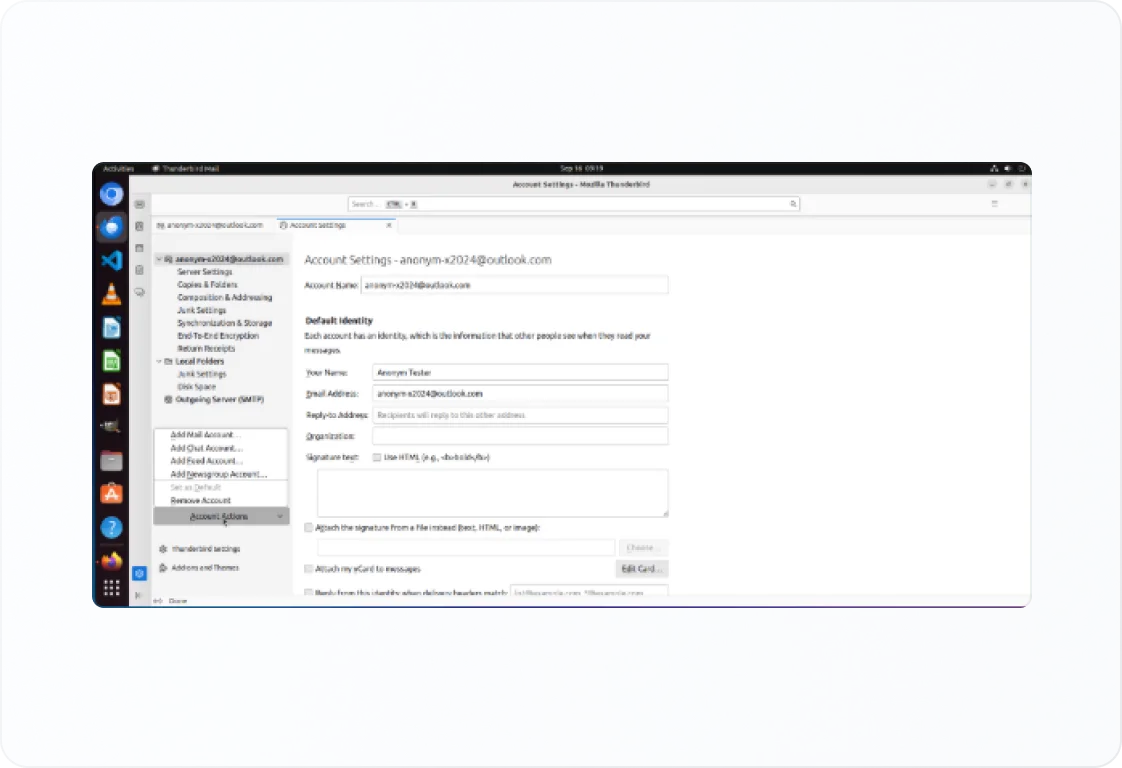Open LibreOffice Impress from the dock
Viewport: 1122px width, 768px height.
[x=111, y=394]
